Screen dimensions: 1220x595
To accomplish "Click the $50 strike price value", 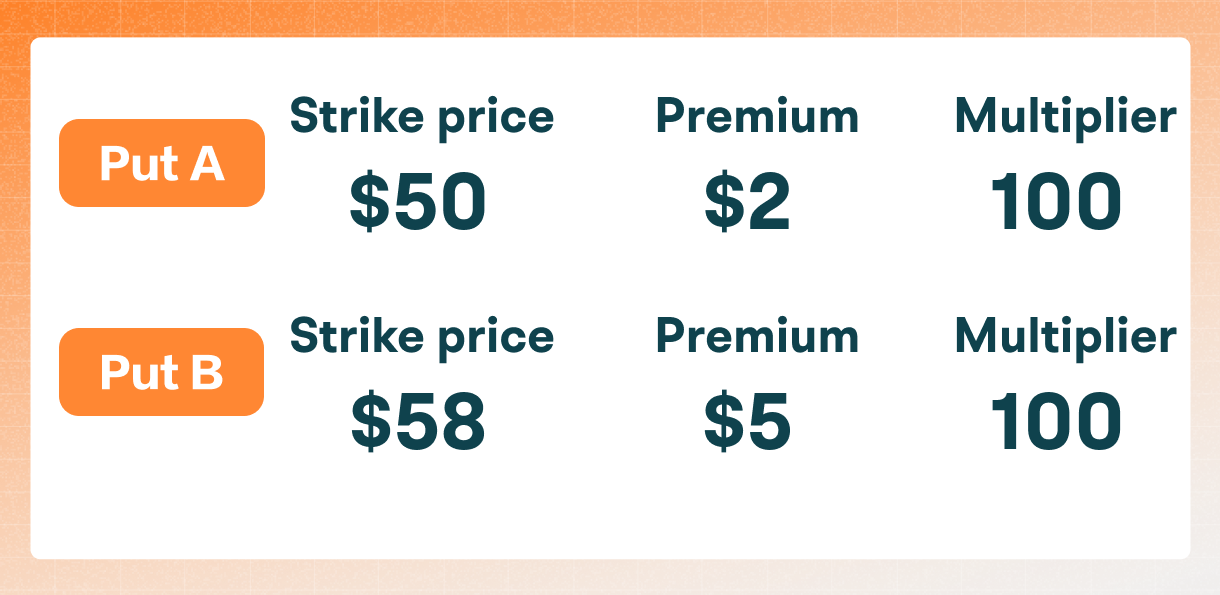I will click(x=418, y=203).
